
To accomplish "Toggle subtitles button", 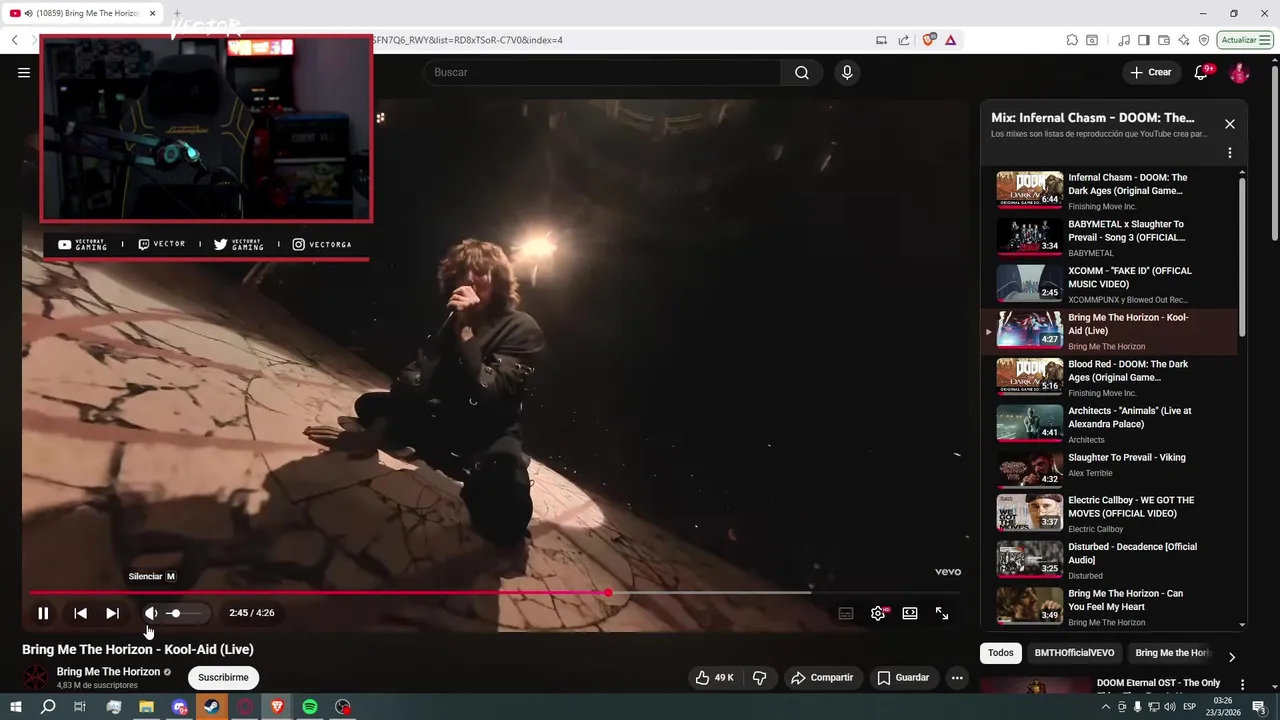I will point(846,613).
